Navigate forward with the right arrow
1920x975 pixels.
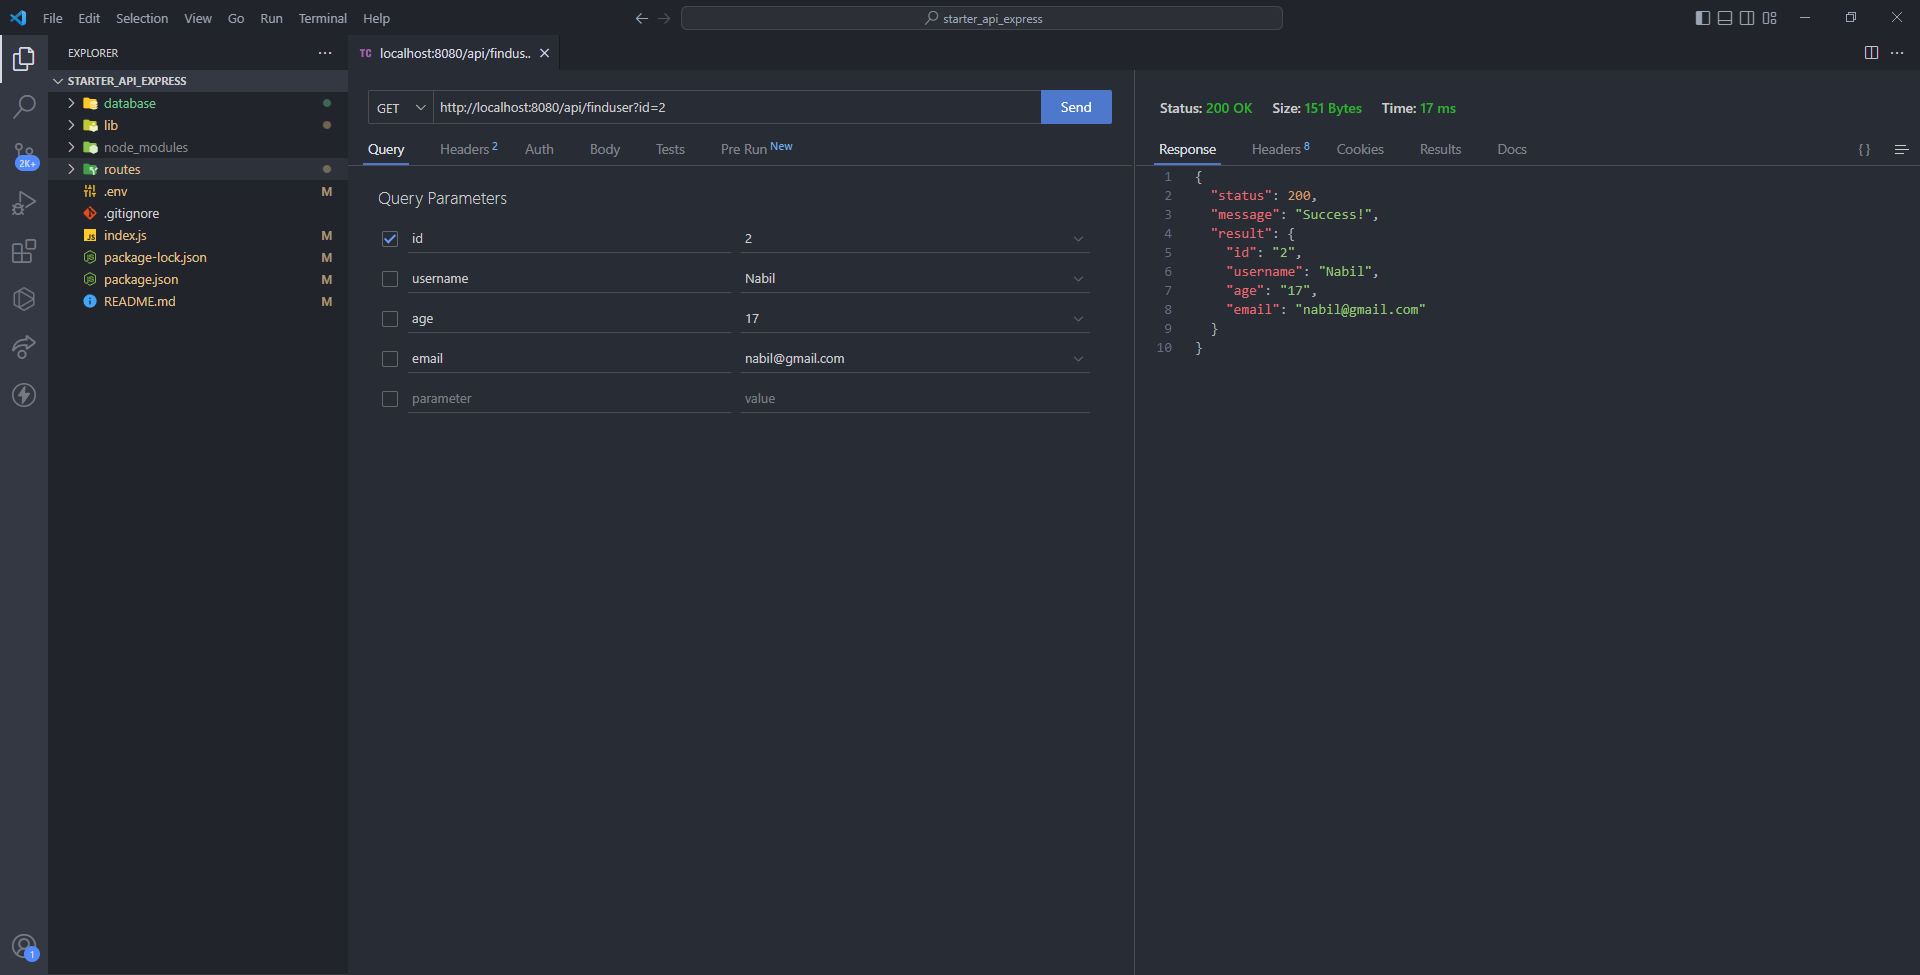664,18
